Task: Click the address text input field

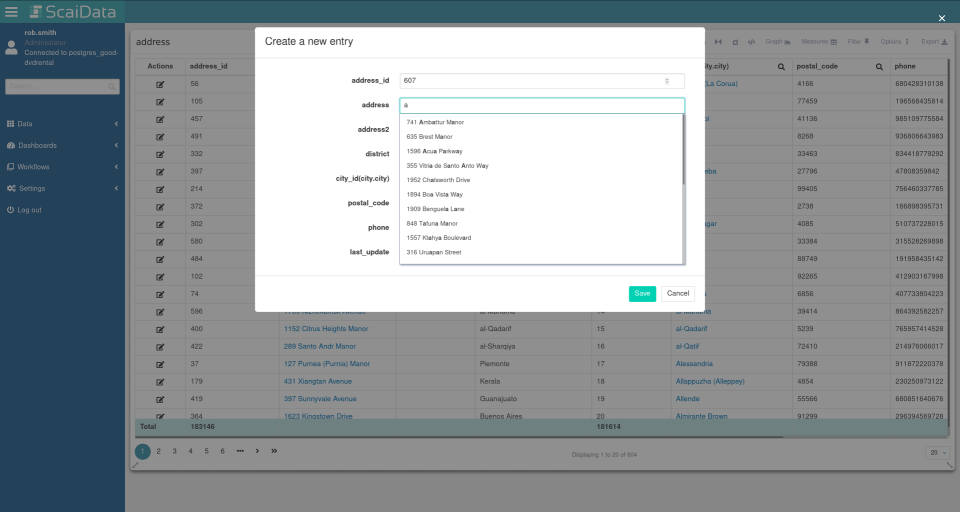Action: coord(542,105)
